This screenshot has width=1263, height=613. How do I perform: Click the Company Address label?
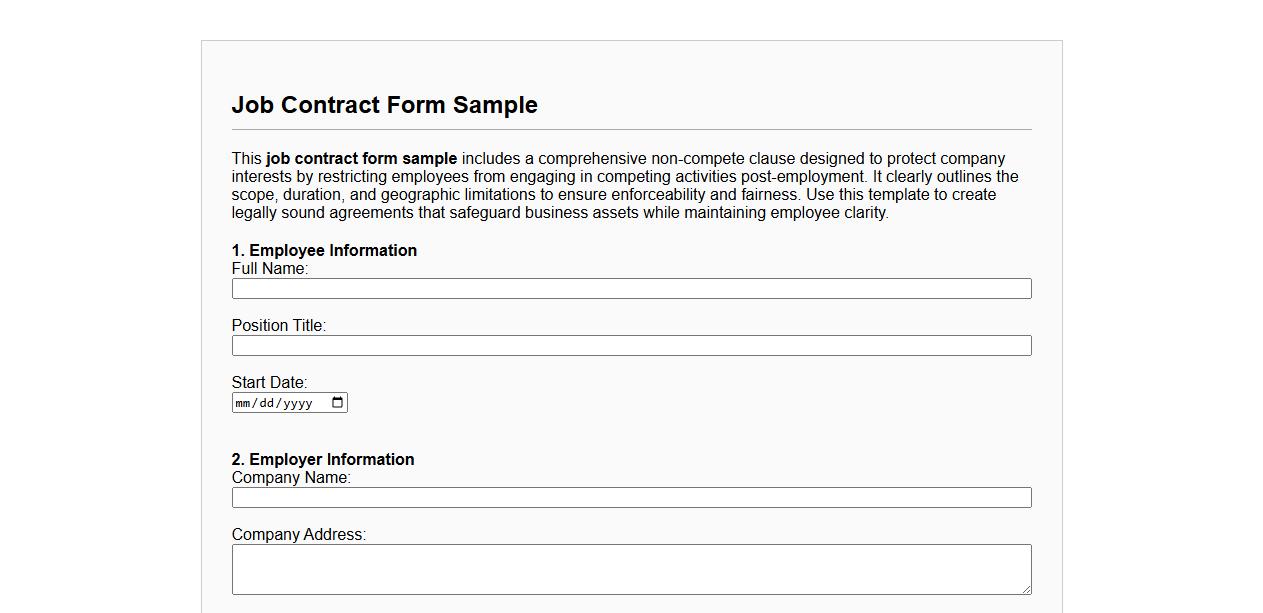click(x=298, y=534)
